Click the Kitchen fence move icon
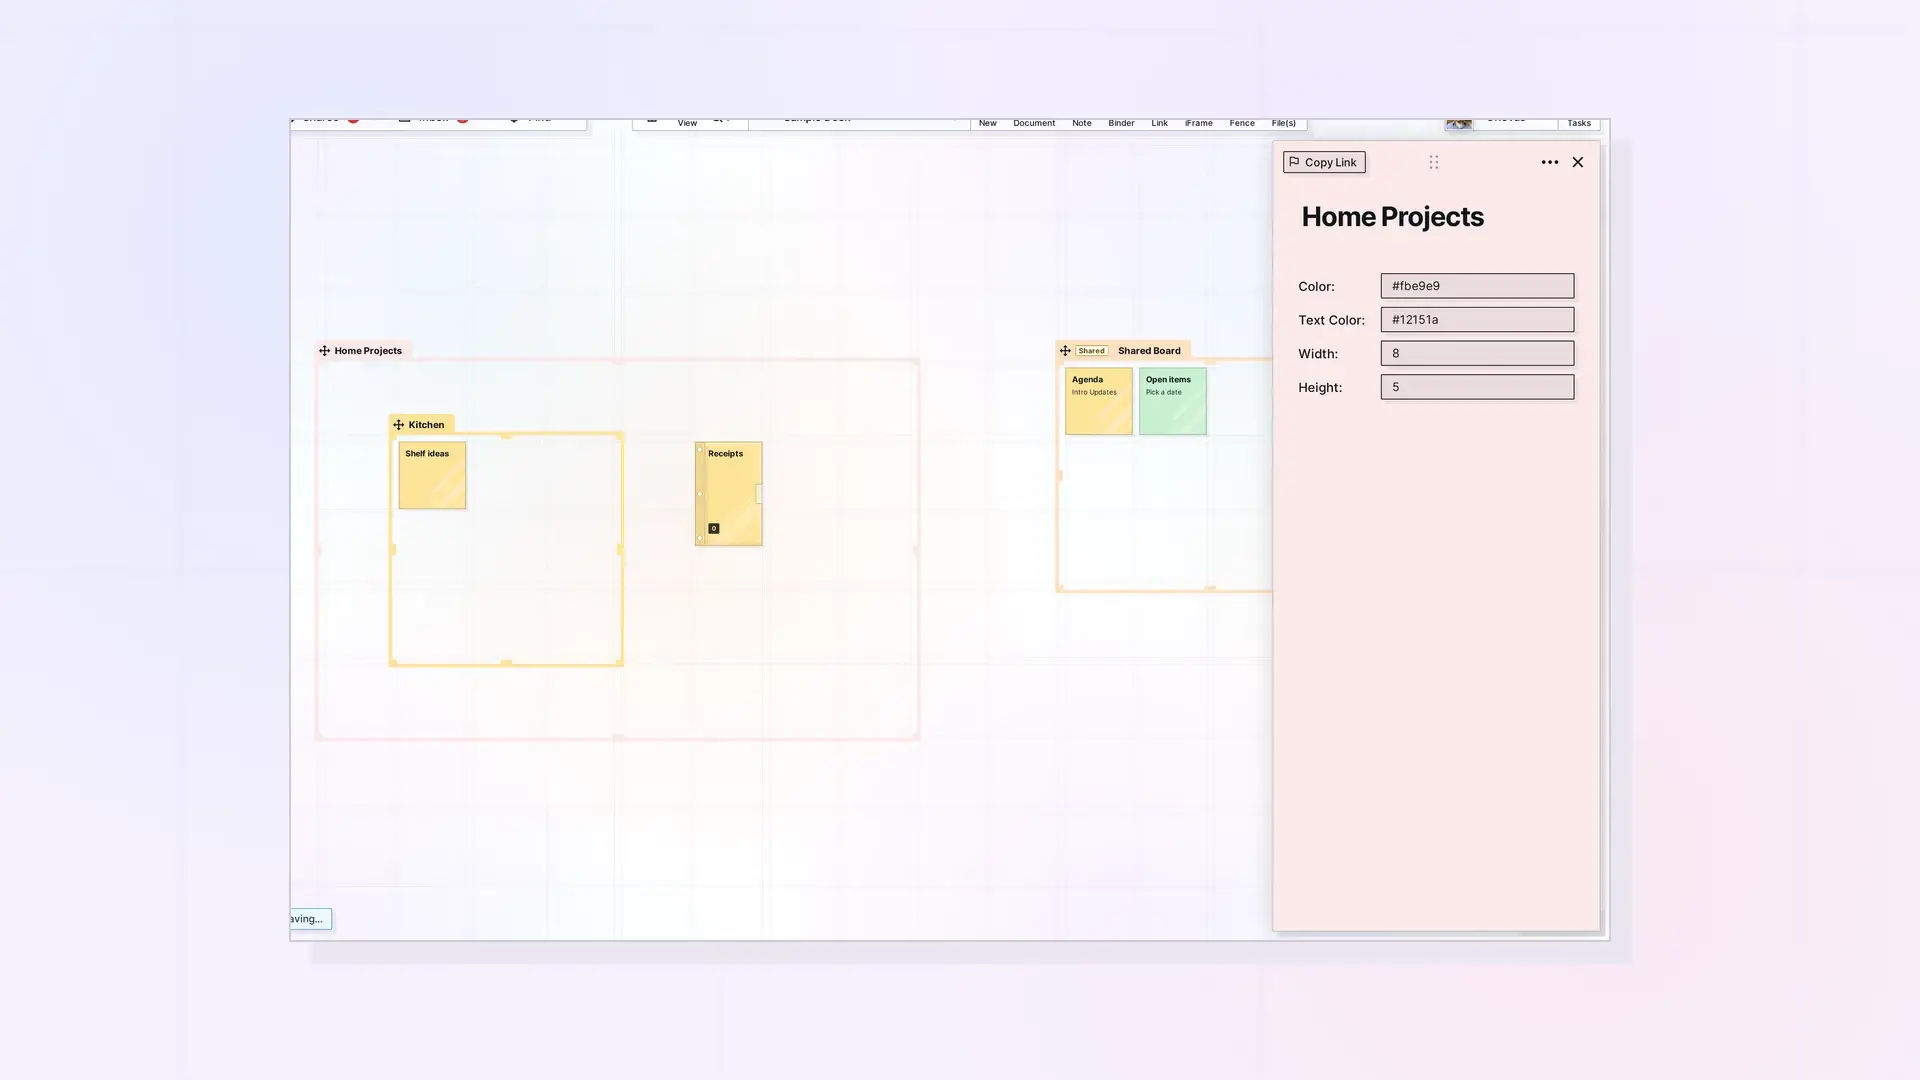Viewport: 1920px width, 1080px height. tap(398, 425)
